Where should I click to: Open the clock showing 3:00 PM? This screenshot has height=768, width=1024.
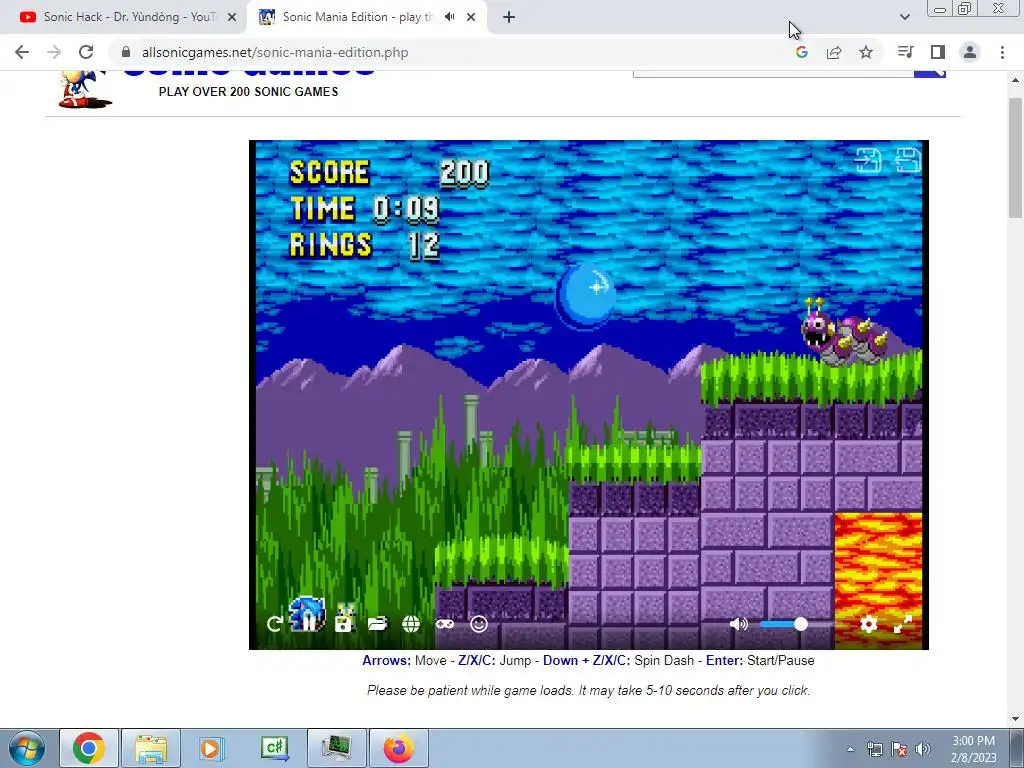(x=974, y=749)
